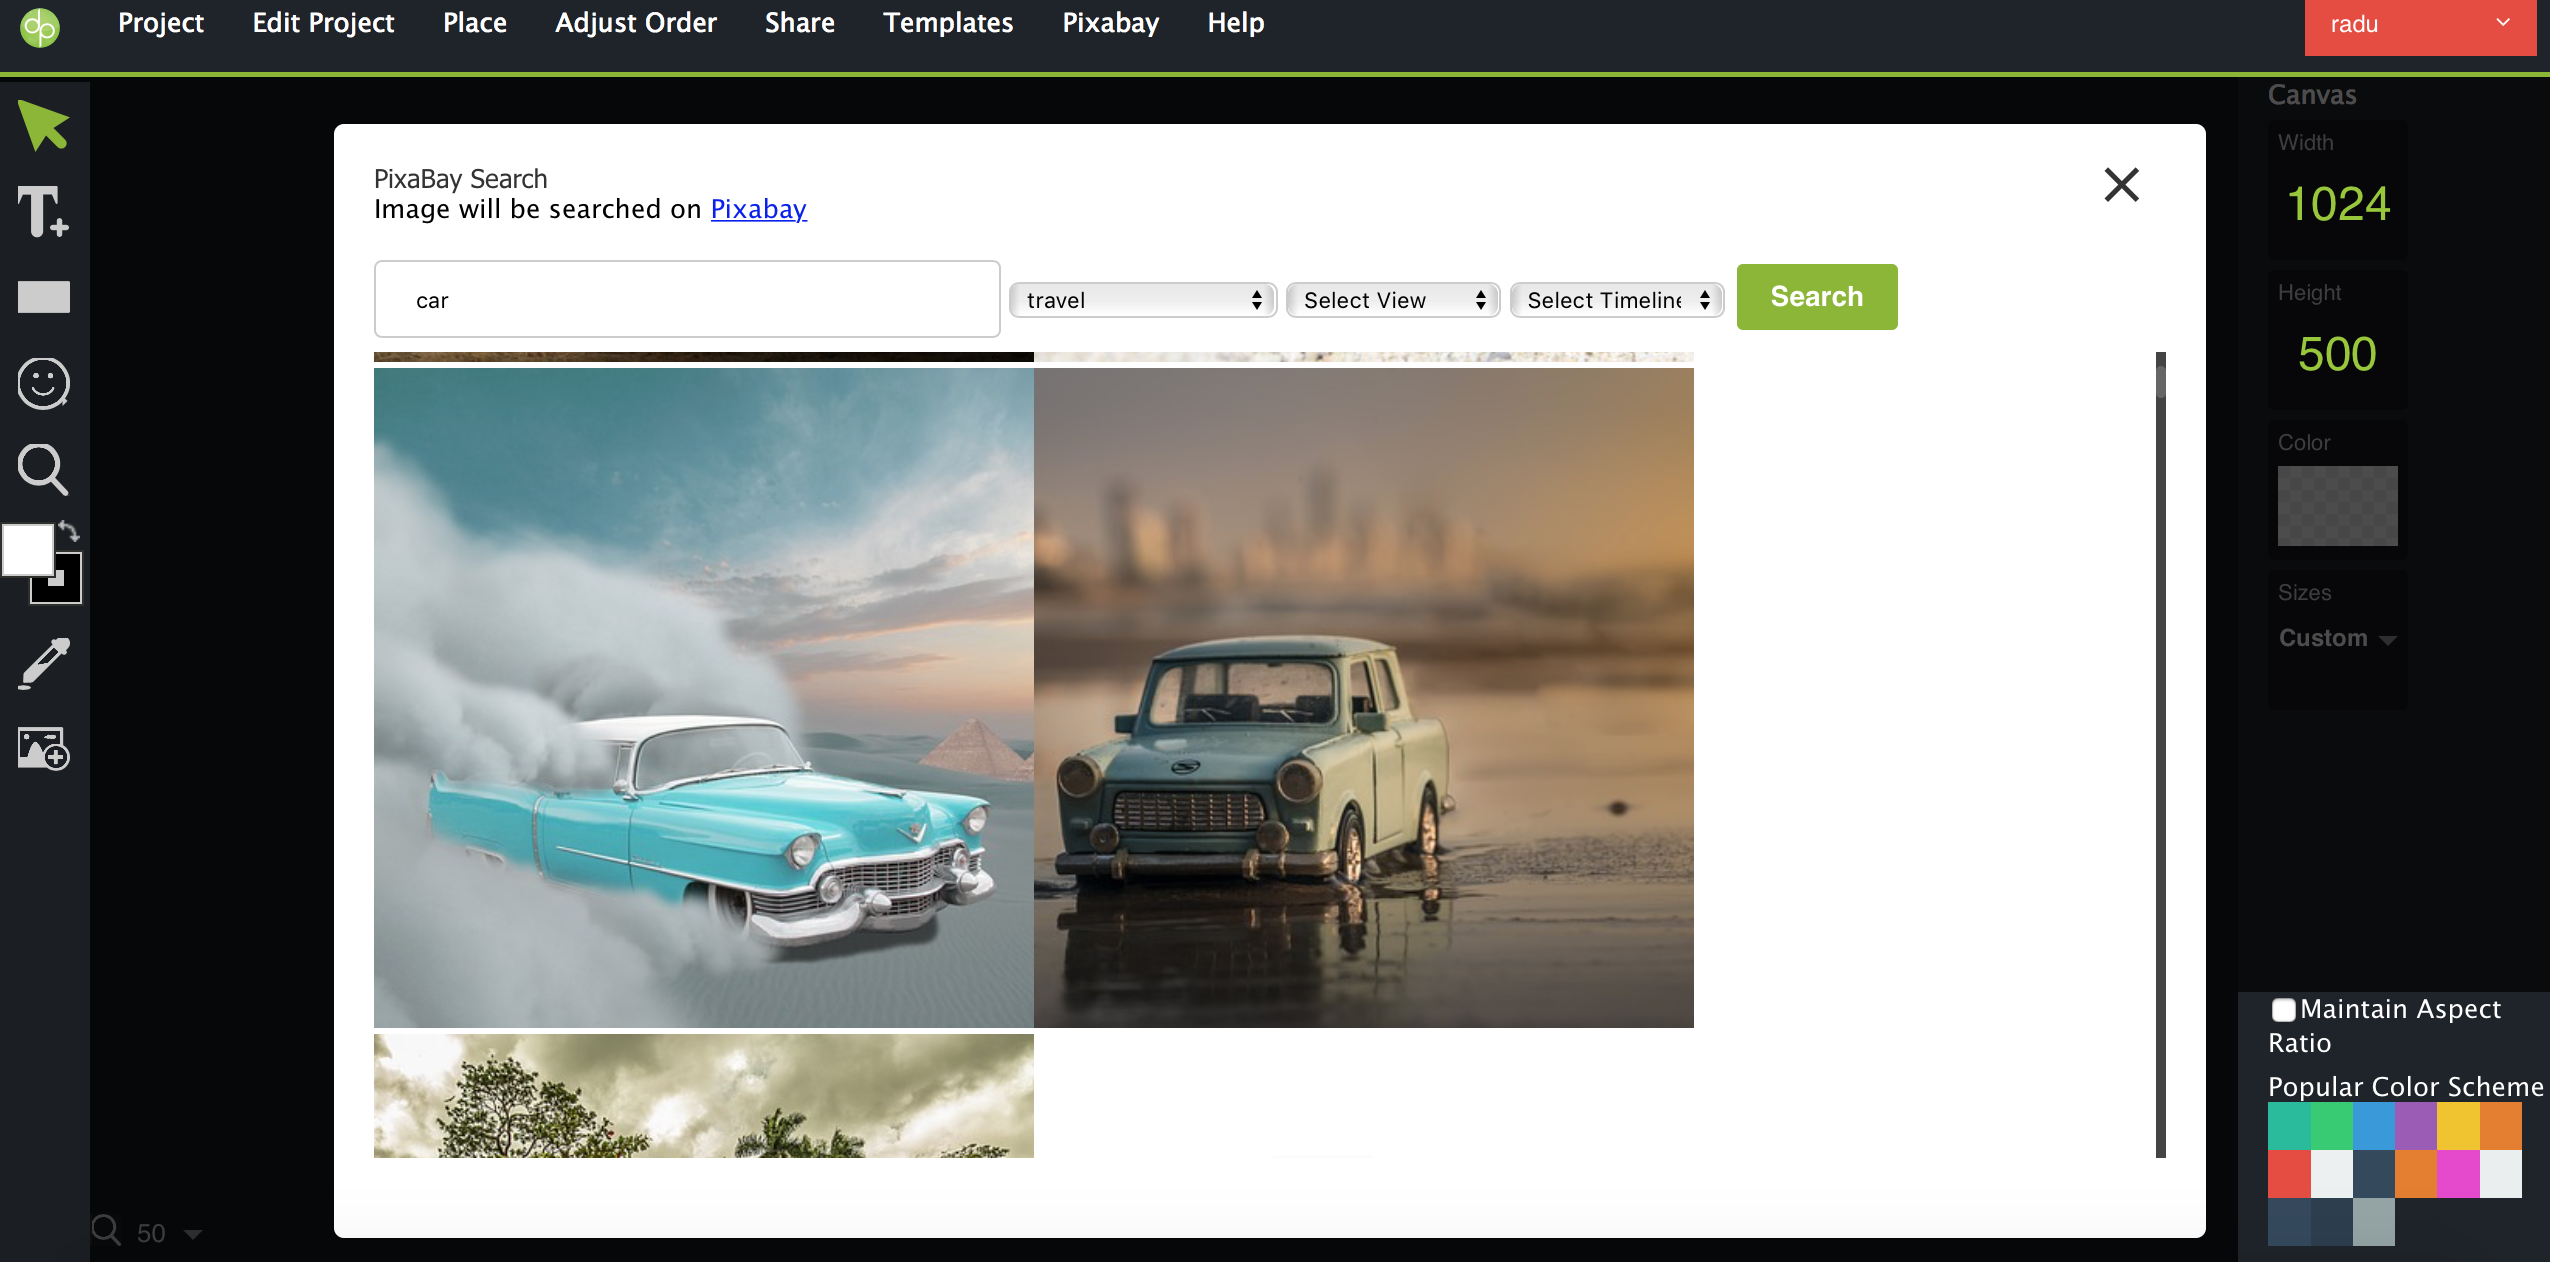Select the eyedropper color picker tool
This screenshot has height=1262, width=2550.
pyautogui.click(x=43, y=663)
